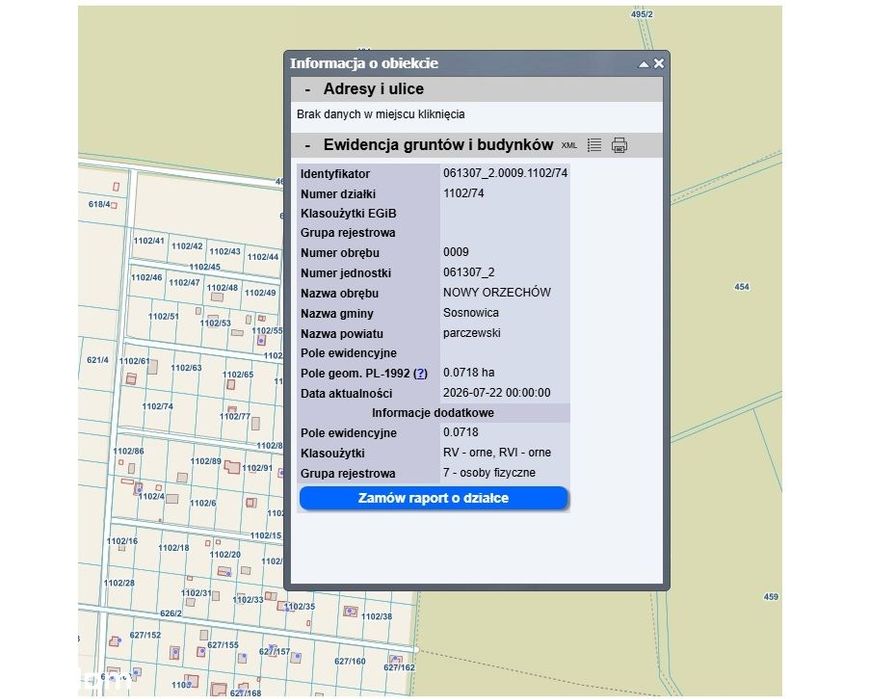The image size is (869, 699).
Task: Select parcel 627/152 on the map
Action: tap(145, 635)
